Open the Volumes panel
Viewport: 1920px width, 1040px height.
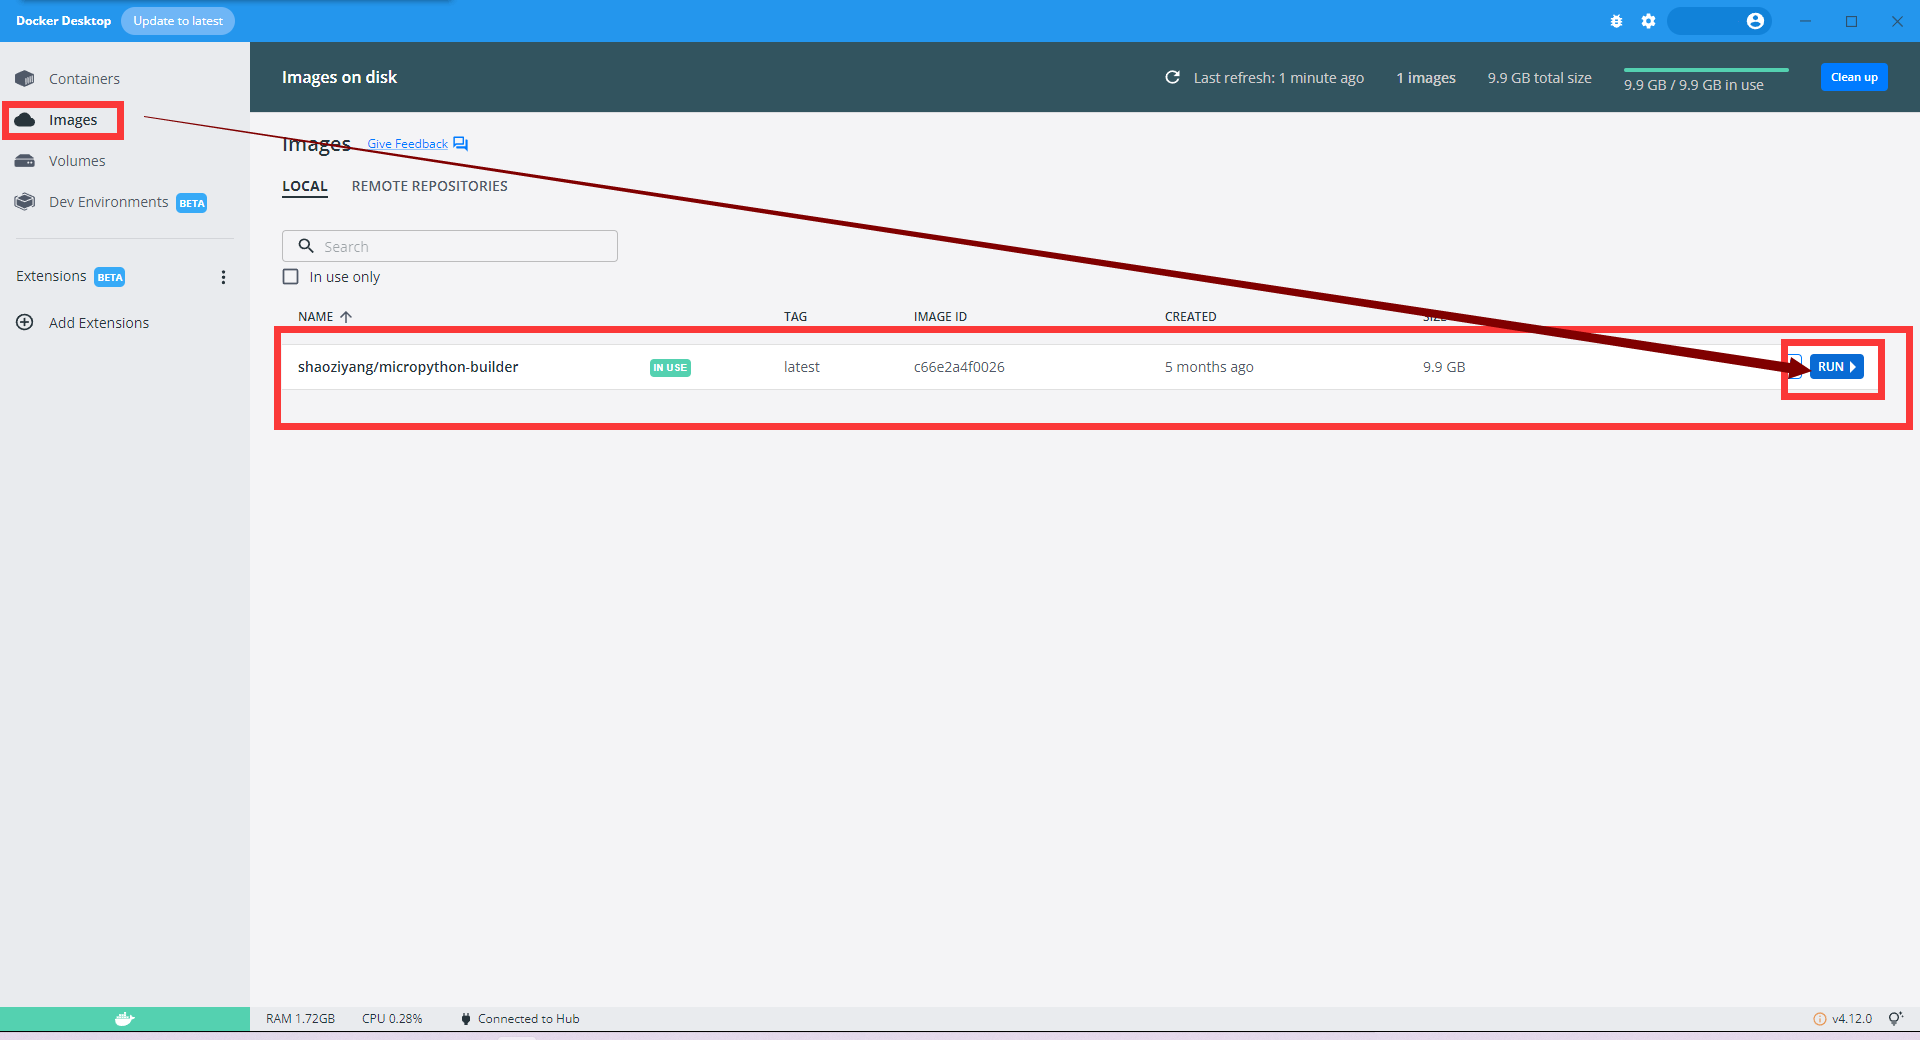(77, 160)
